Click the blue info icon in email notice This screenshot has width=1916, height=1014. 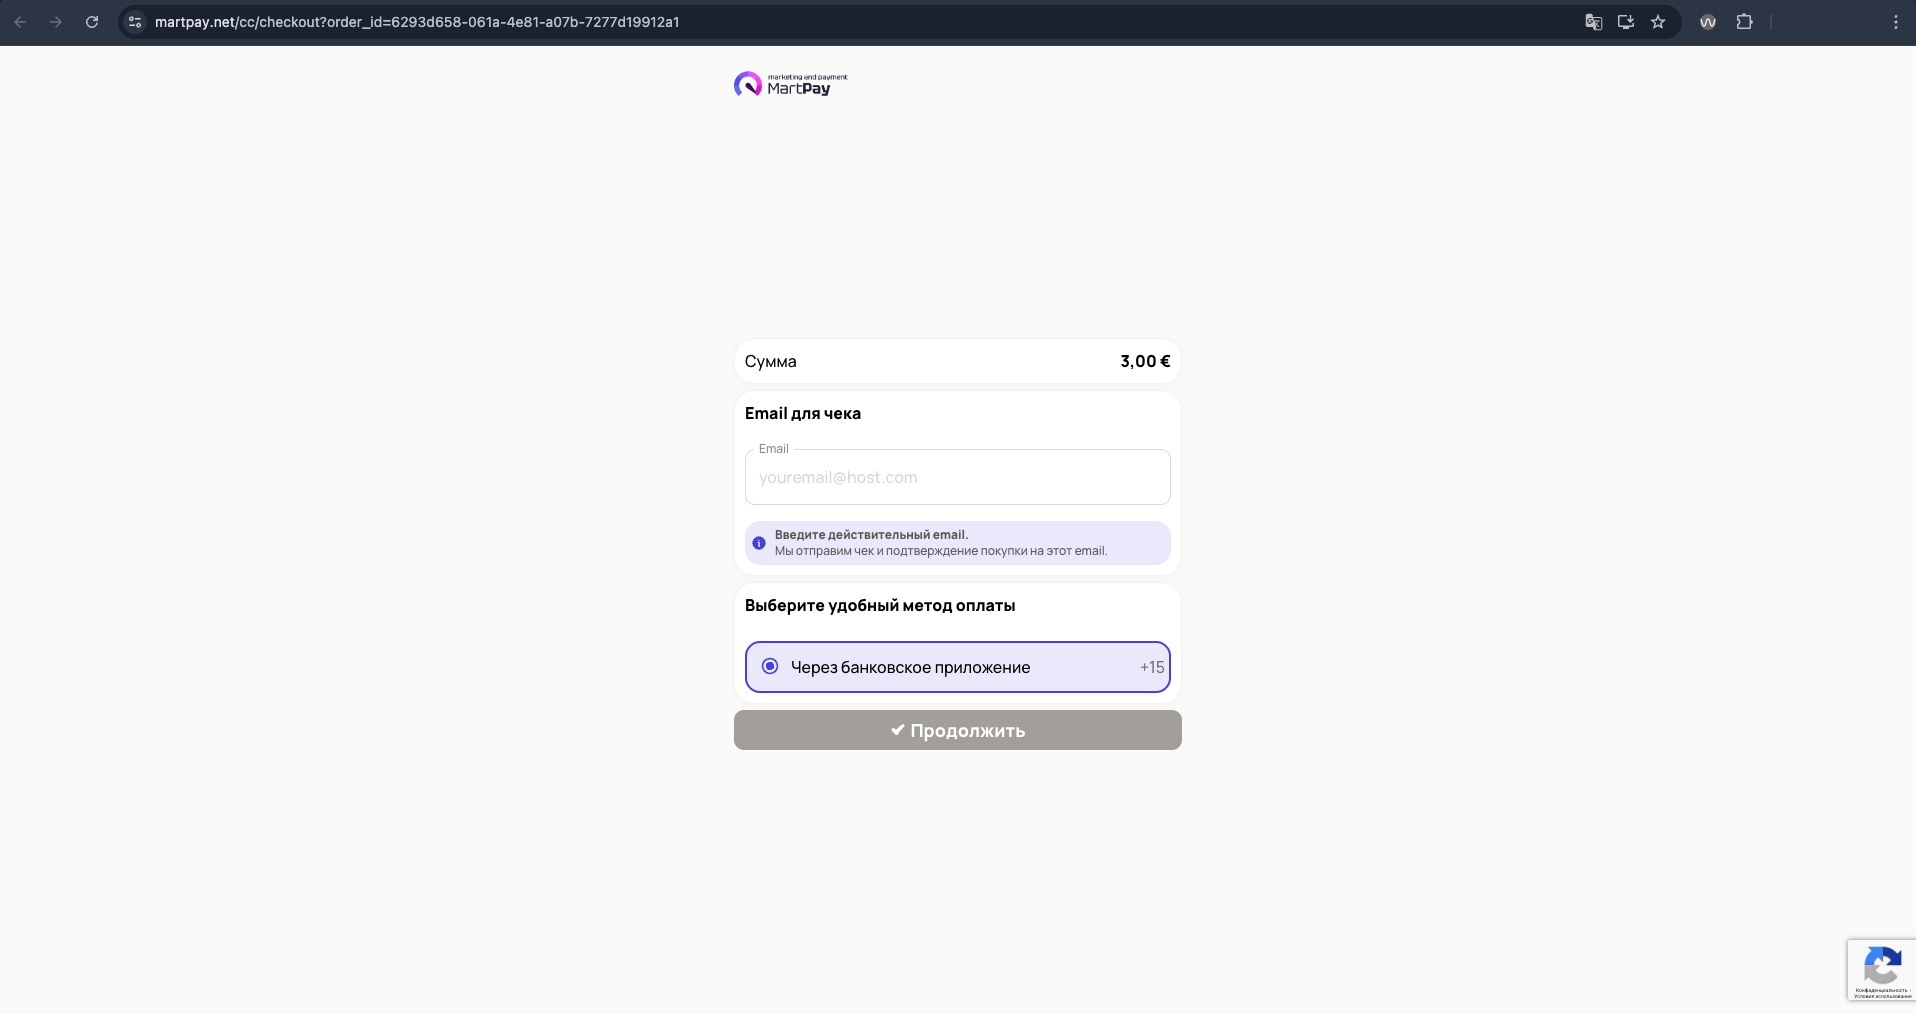(x=759, y=543)
